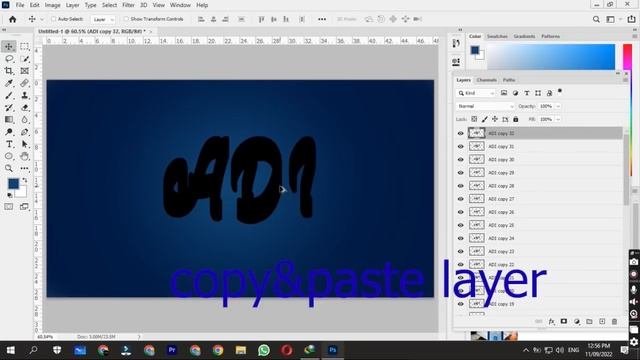The height and width of the screenshot is (360, 640).
Task: Hide the ADI copy 30 layer
Action: pyautogui.click(x=461, y=160)
